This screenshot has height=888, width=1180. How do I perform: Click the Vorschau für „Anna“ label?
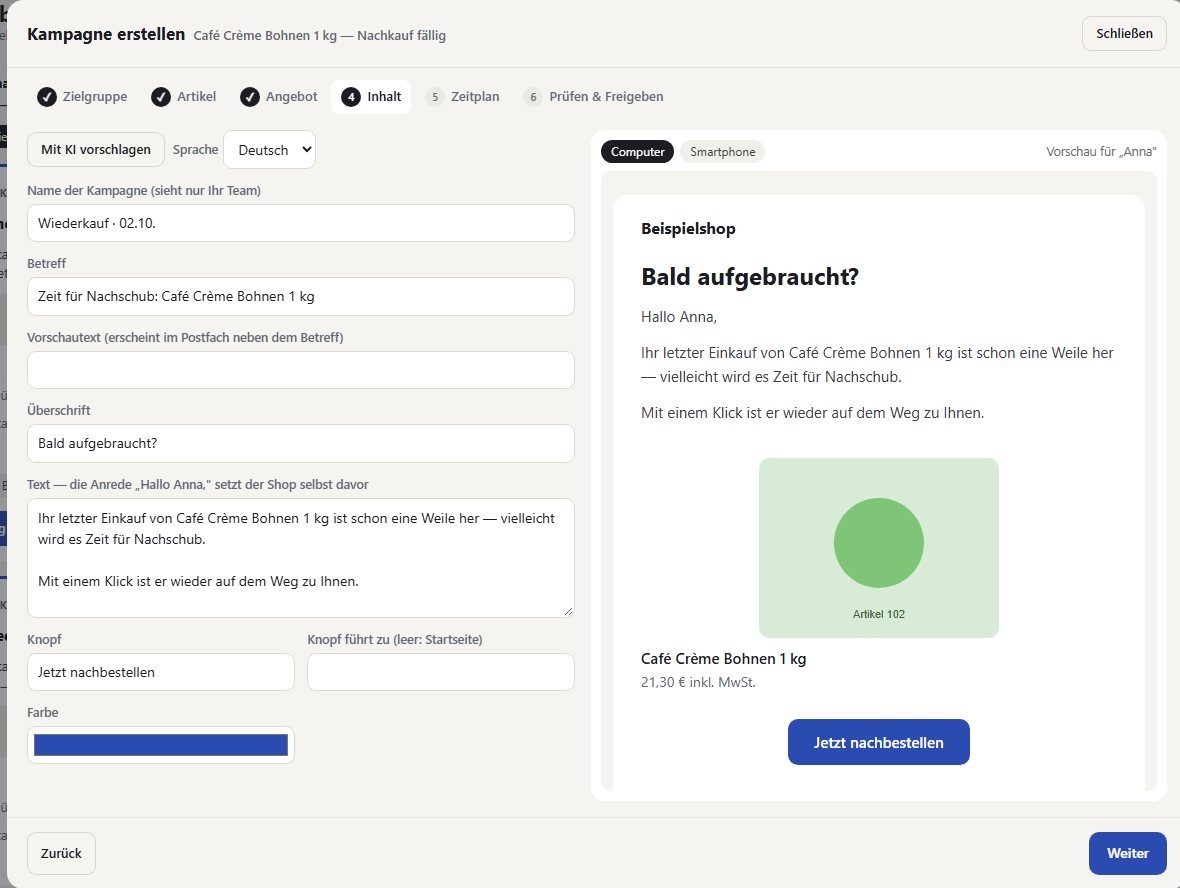click(1101, 151)
